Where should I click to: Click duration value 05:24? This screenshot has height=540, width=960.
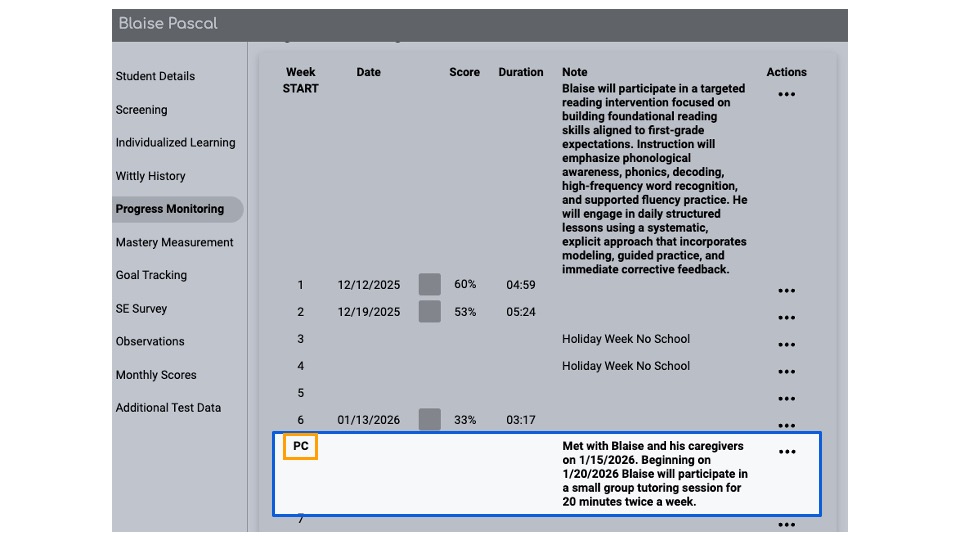pos(520,312)
